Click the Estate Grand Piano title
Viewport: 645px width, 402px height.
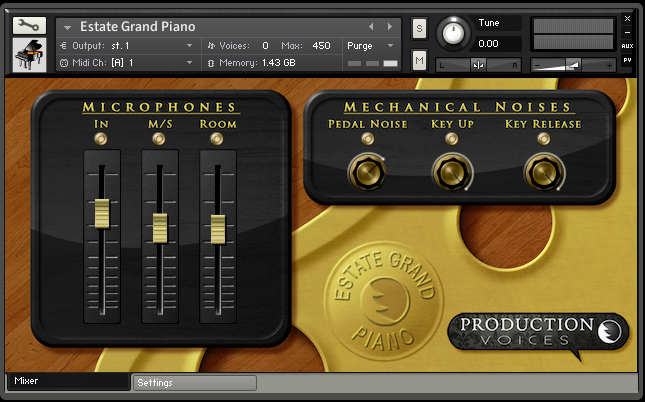(138, 27)
